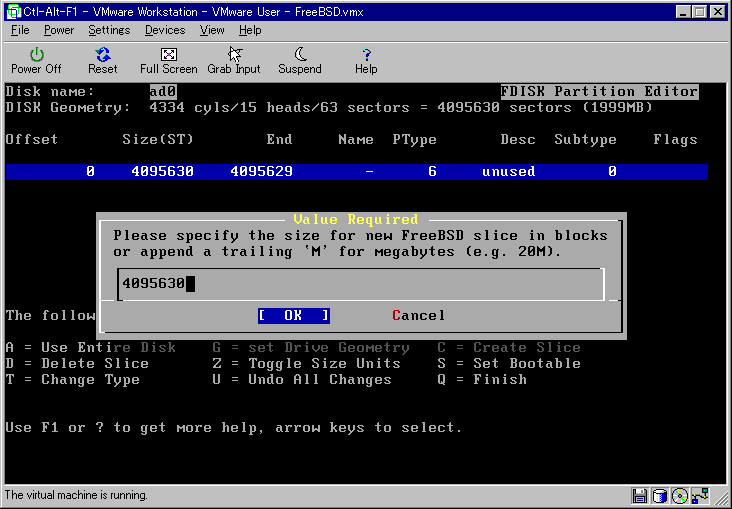Viewport: 732px width, 509px height.
Task: Click the Subtype column header
Action: [585, 140]
